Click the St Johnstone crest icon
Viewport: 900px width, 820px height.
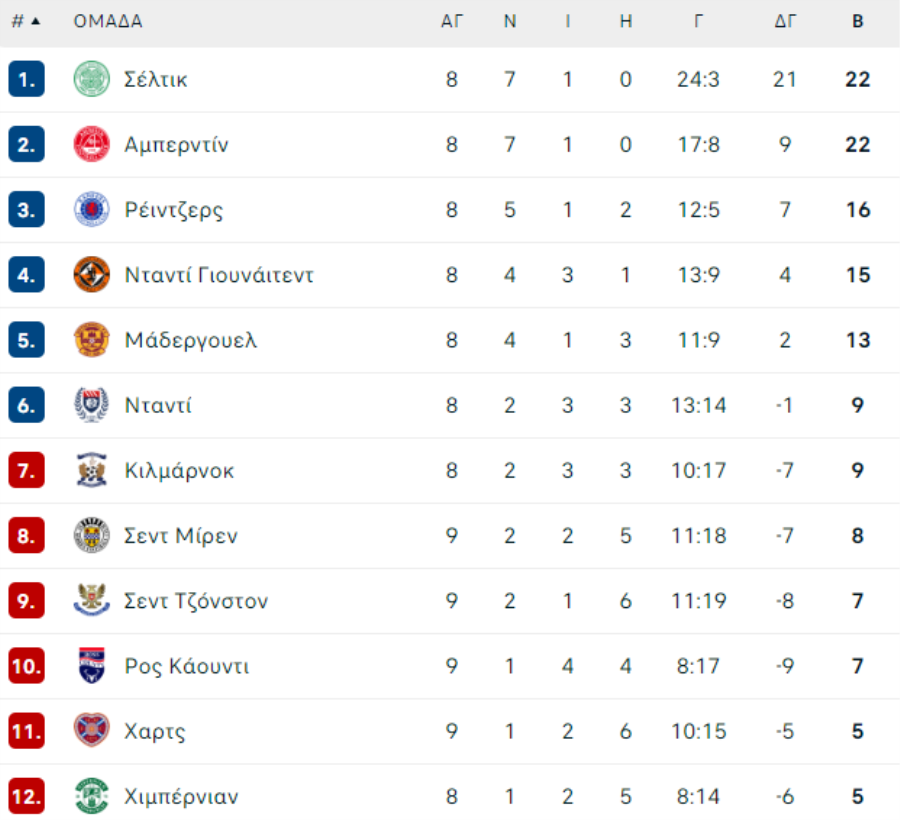(x=92, y=600)
